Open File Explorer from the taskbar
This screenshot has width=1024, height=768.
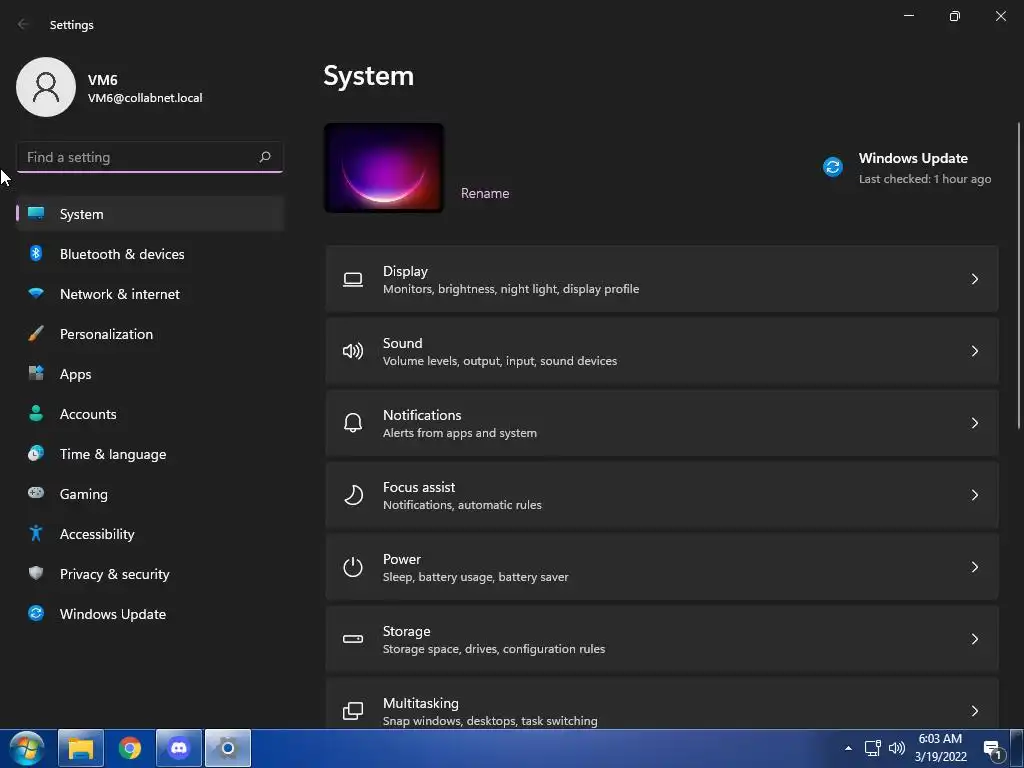click(x=81, y=748)
